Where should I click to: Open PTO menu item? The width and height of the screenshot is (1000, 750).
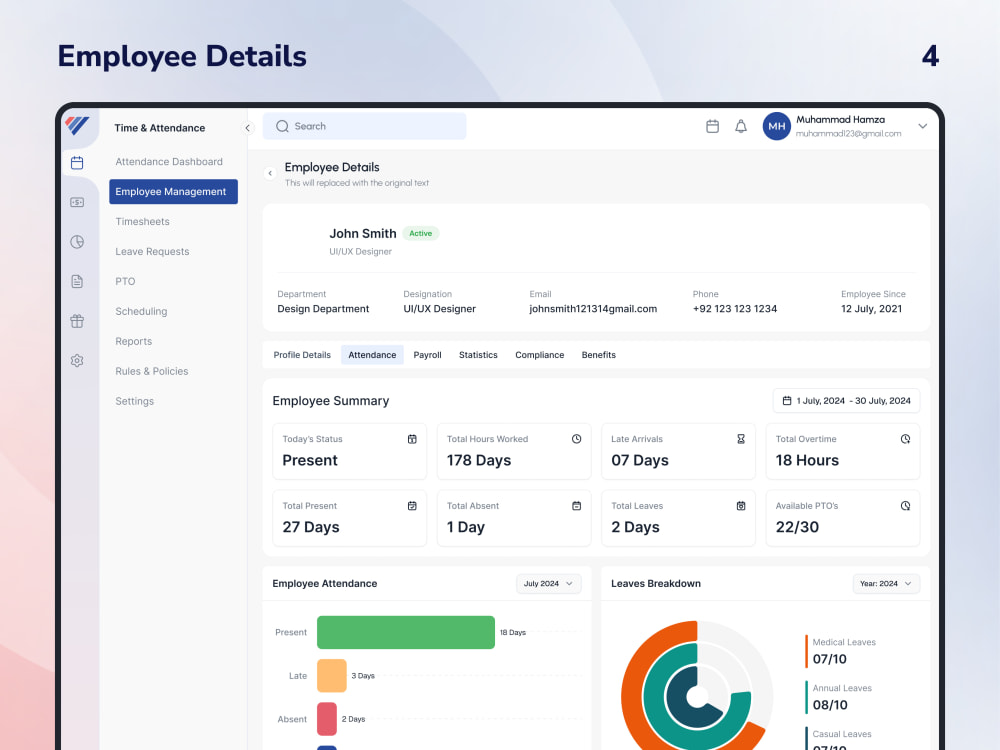click(x=125, y=281)
